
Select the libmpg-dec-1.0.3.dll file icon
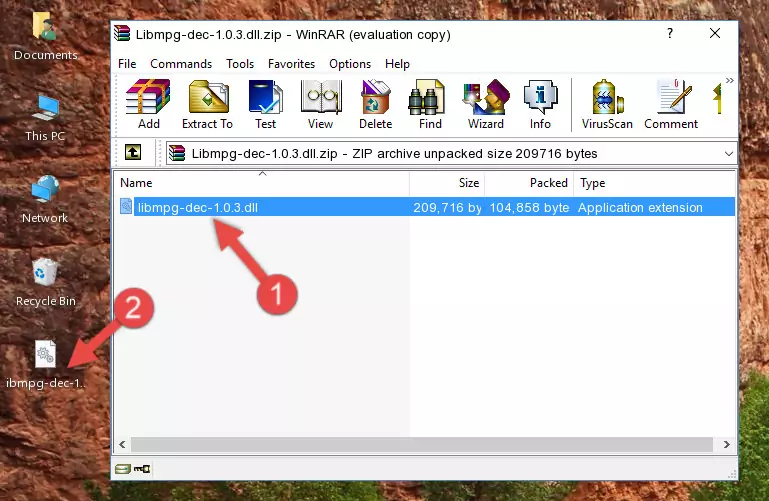coord(126,206)
